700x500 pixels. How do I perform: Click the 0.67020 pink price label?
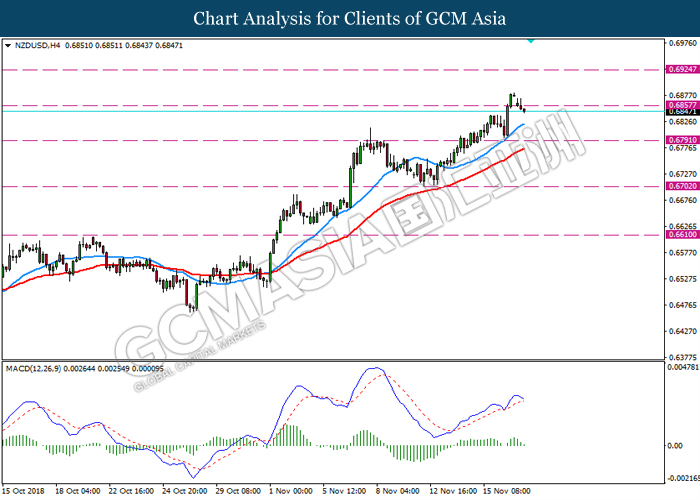(683, 186)
